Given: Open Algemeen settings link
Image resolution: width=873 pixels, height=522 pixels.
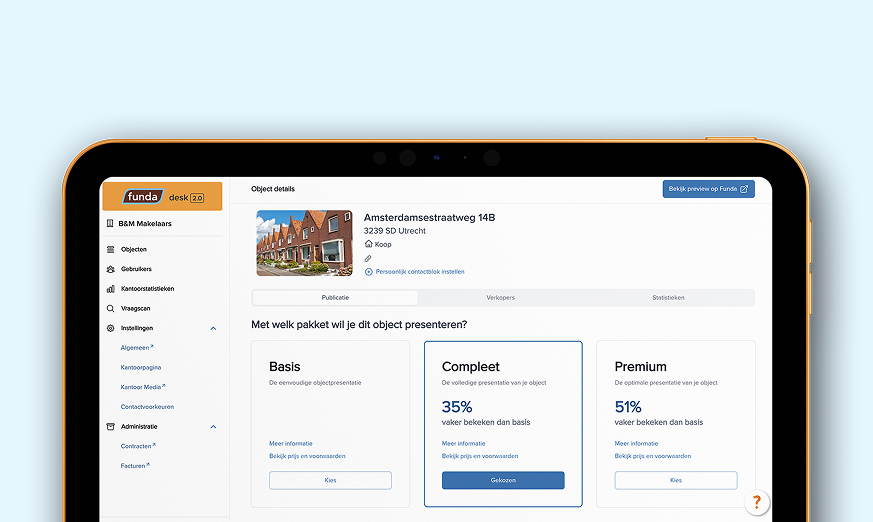Looking at the screenshot, I should click(136, 348).
